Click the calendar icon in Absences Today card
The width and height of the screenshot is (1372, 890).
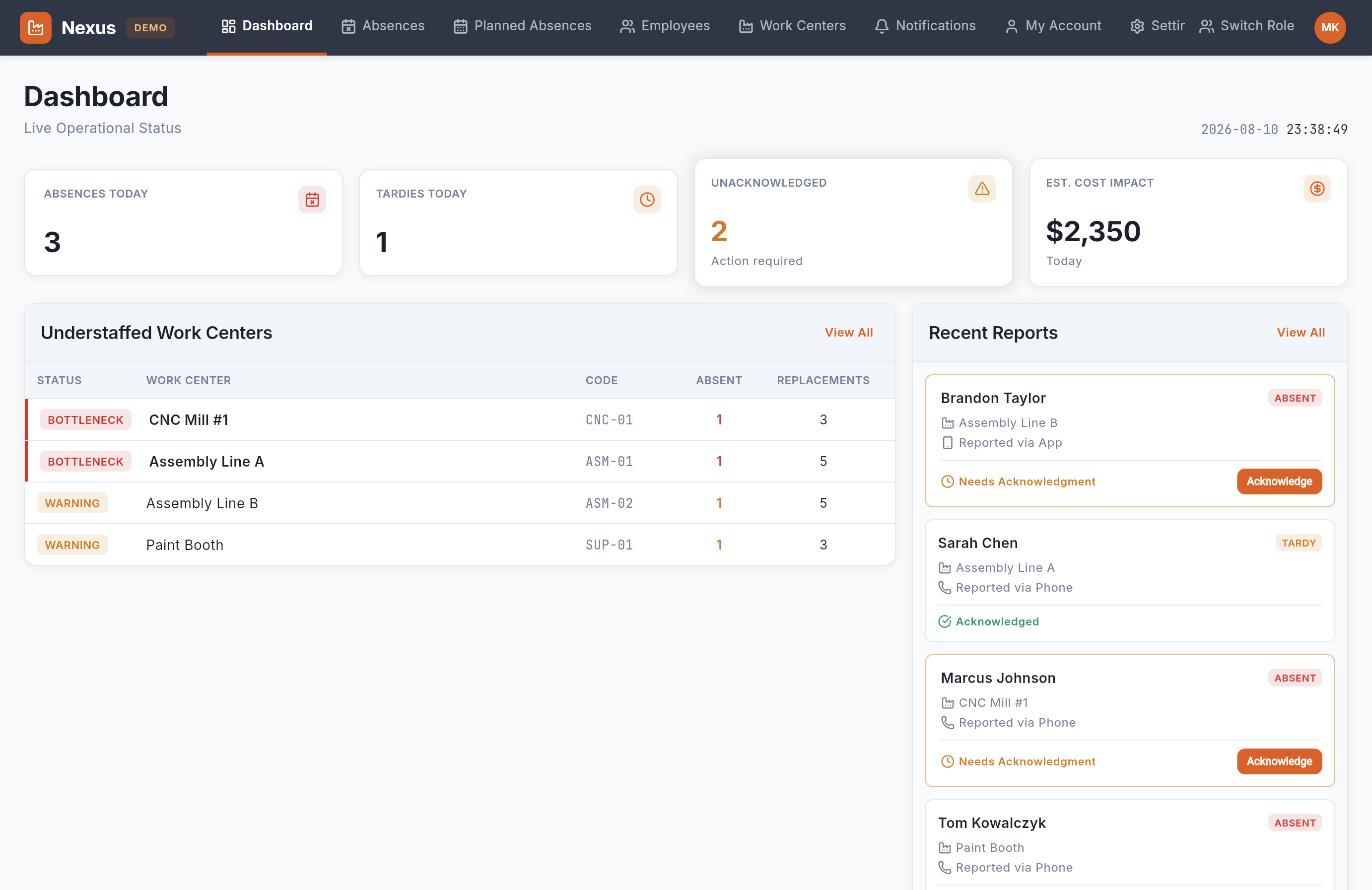312,200
